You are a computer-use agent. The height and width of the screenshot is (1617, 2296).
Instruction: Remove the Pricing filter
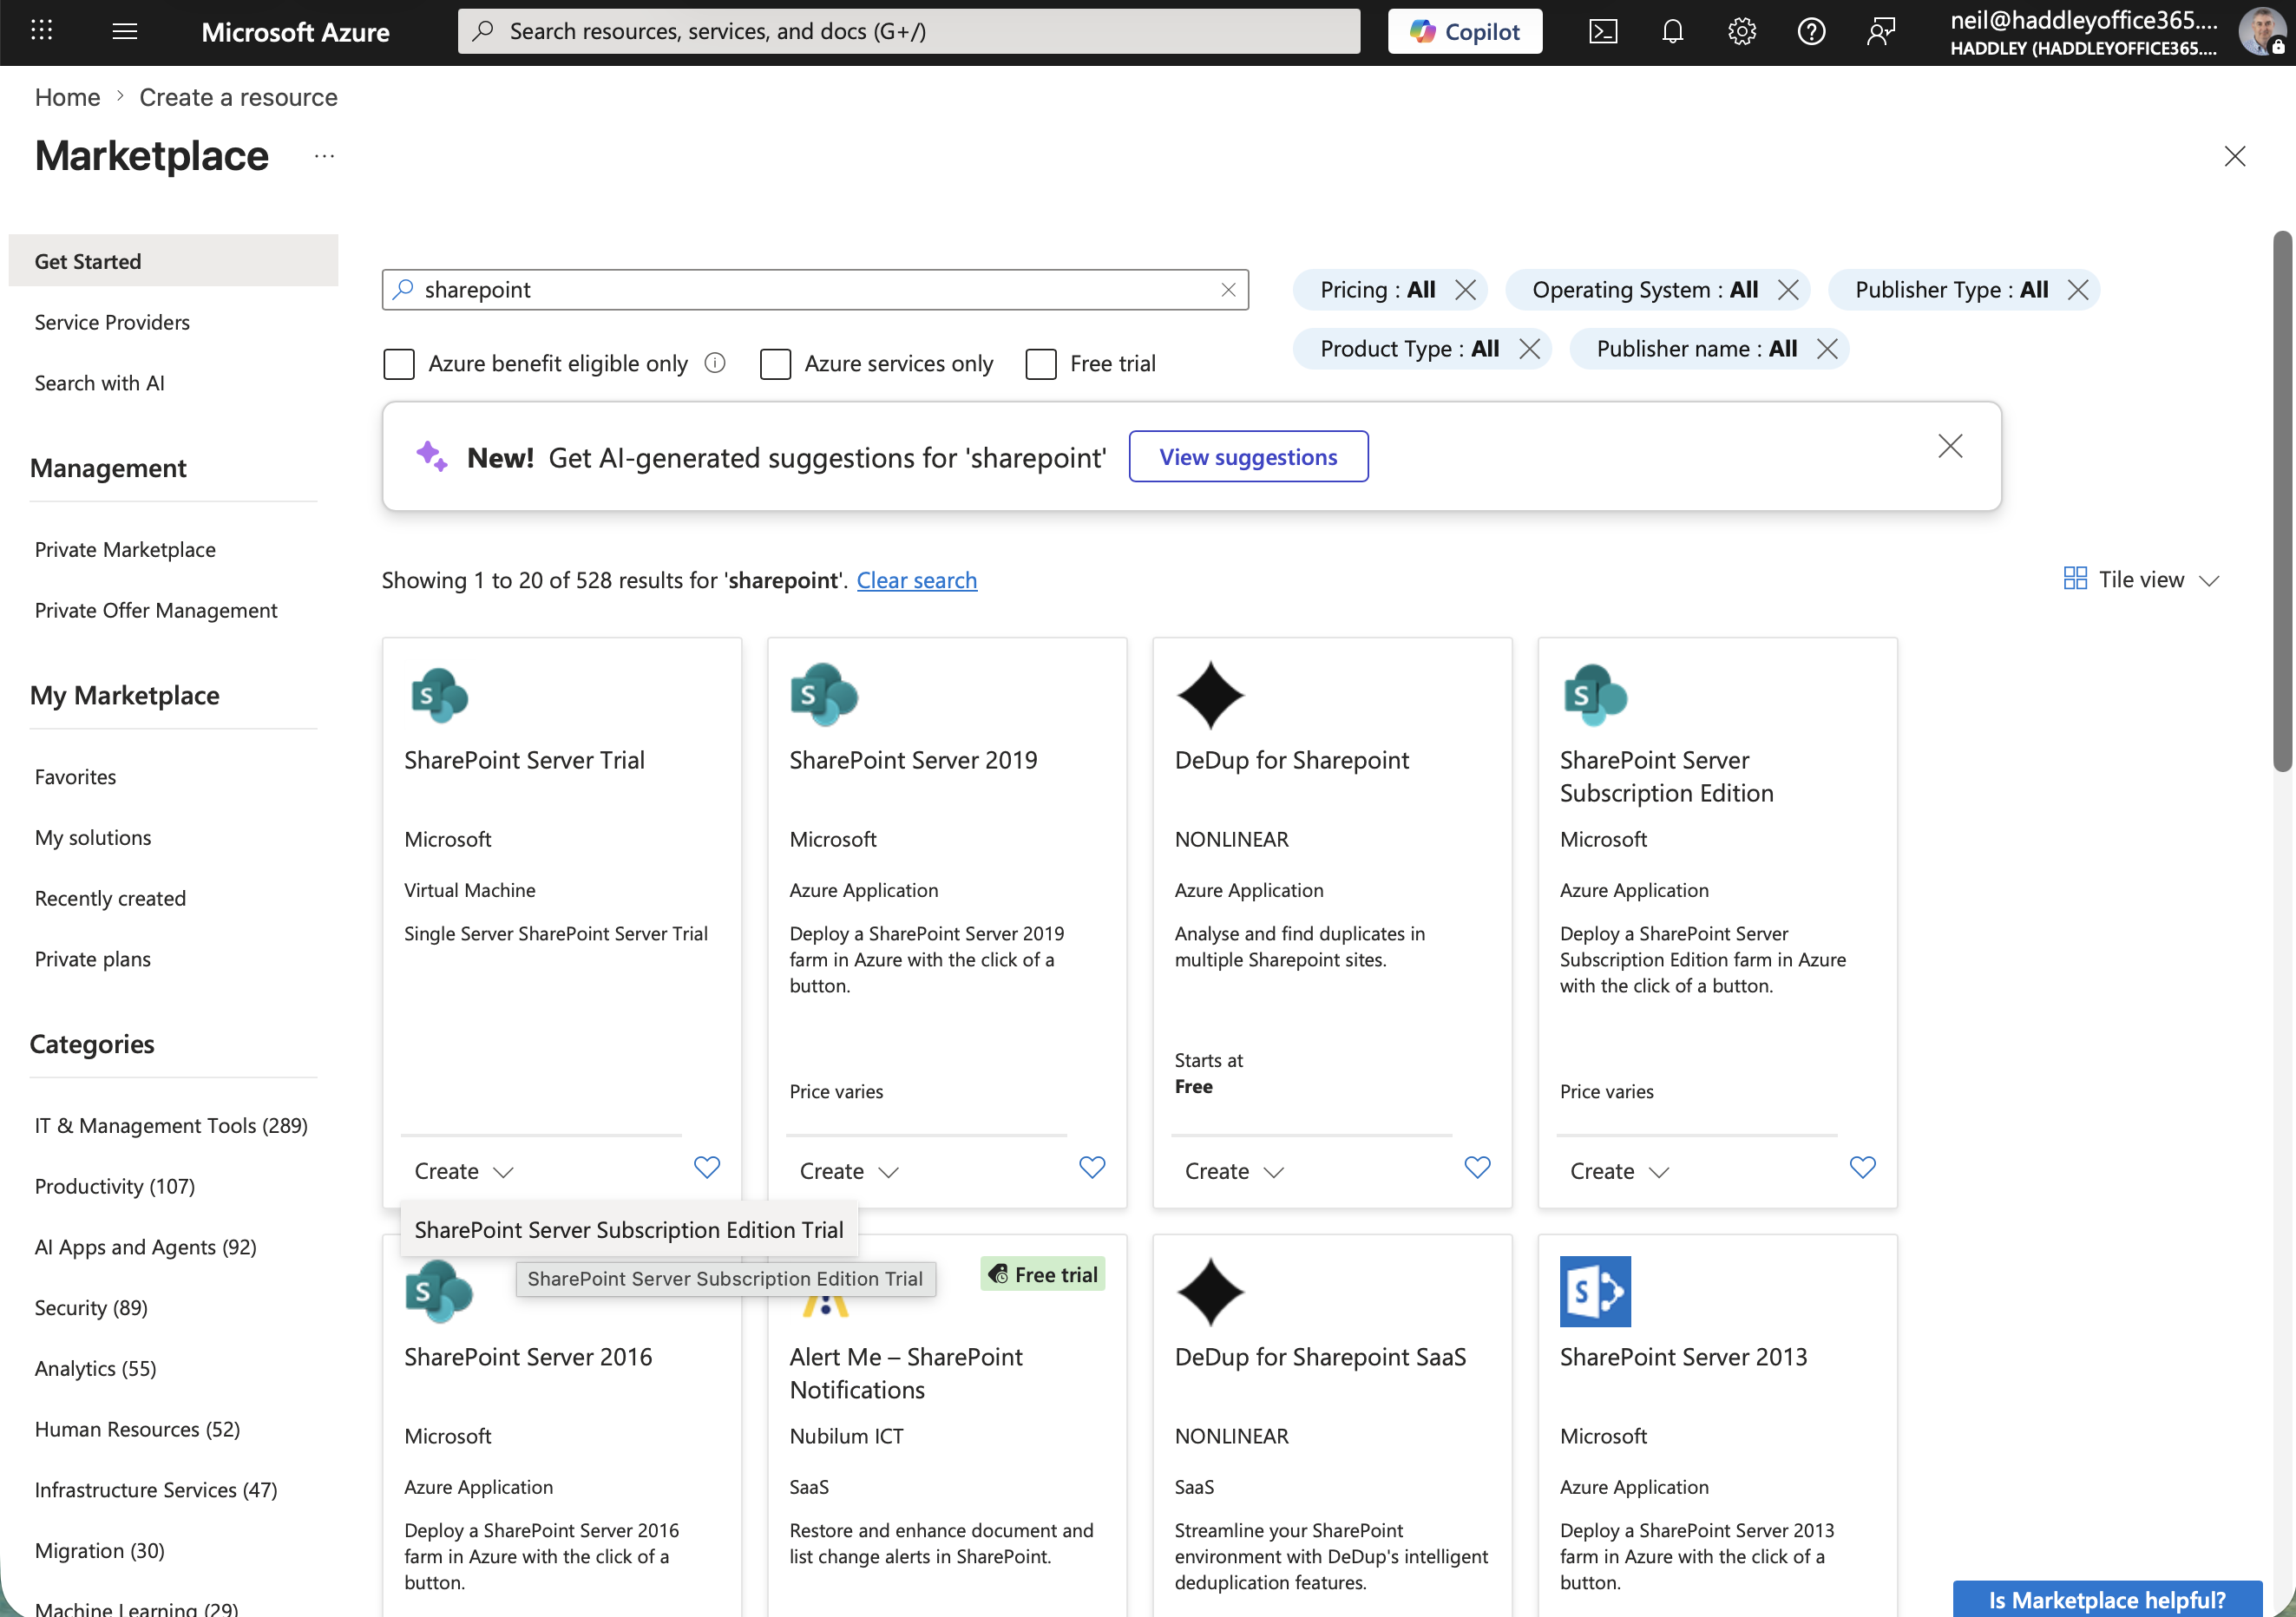click(1465, 290)
